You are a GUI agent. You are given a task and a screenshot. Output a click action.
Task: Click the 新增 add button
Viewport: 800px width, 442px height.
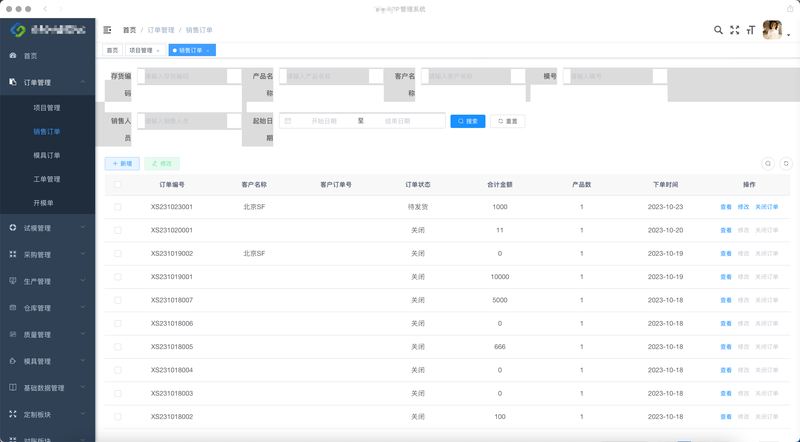point(122,164)
